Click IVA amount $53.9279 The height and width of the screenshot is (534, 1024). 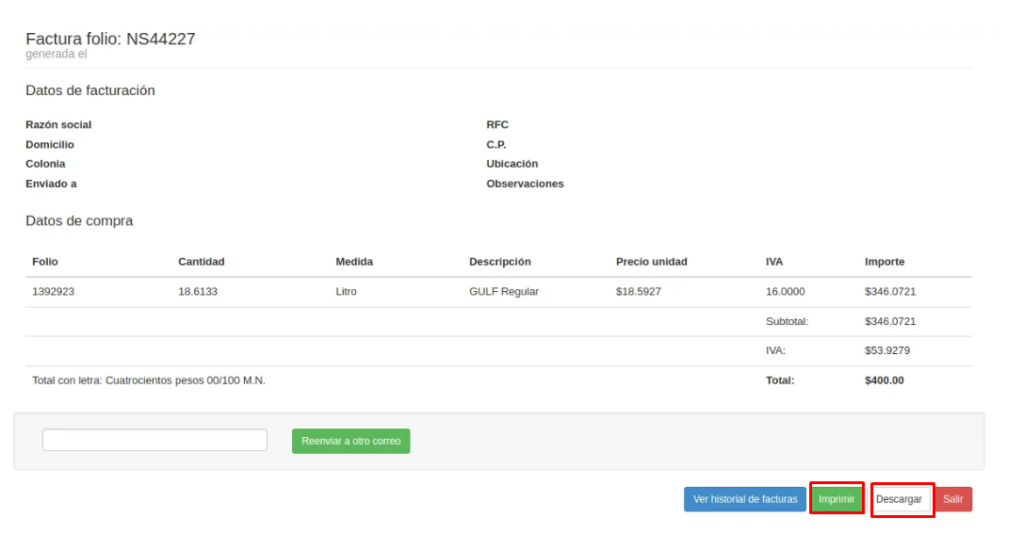coord(888,351)
